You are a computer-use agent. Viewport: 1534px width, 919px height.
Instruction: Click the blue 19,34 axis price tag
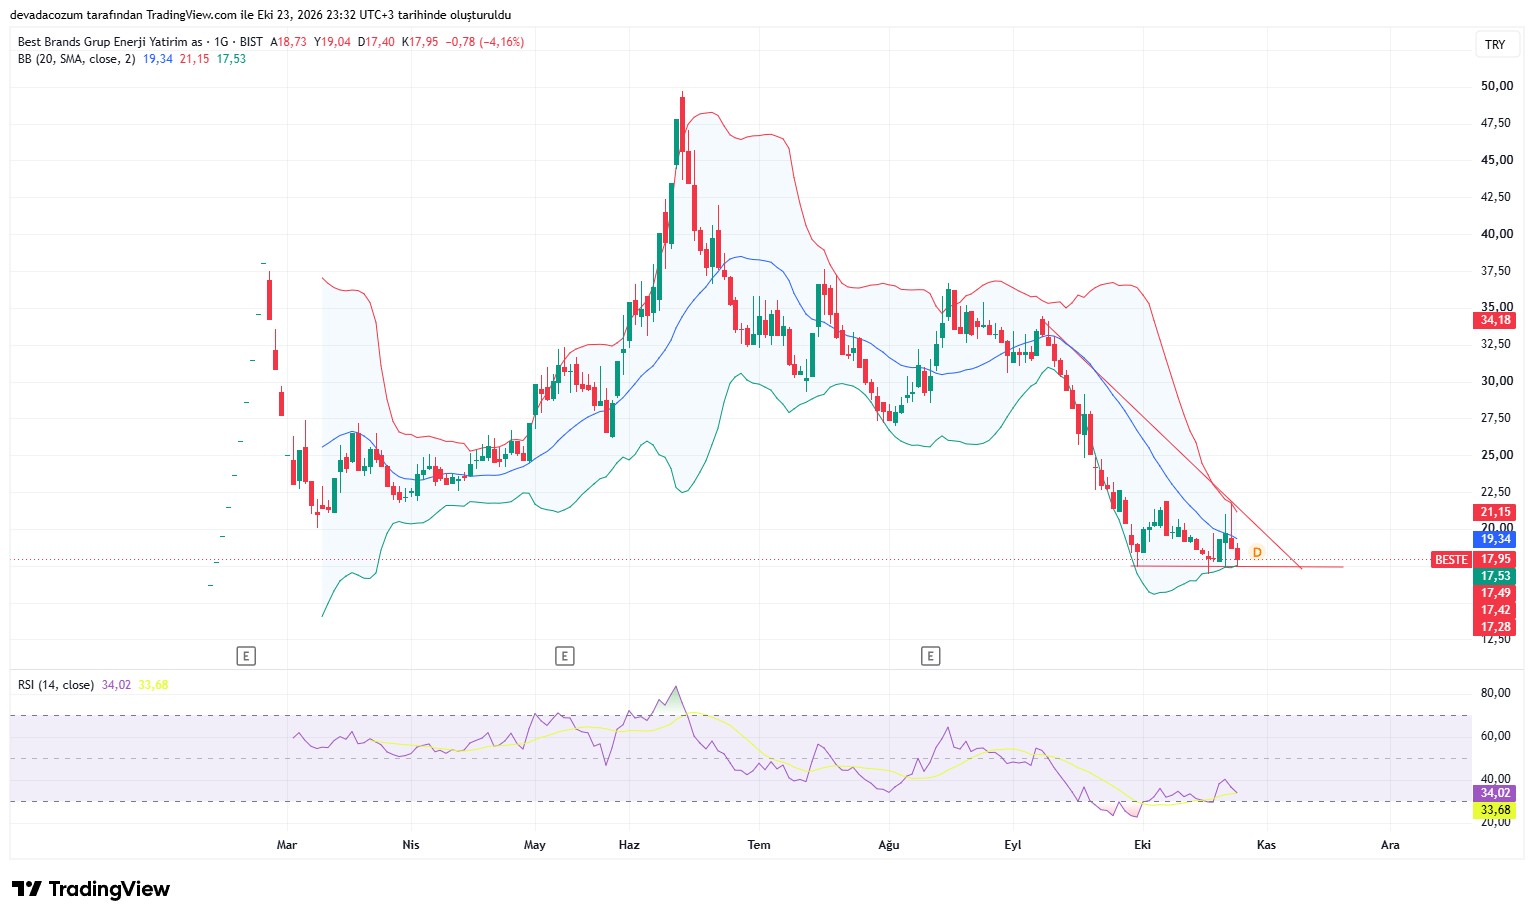pyautogui.click(x=1495, y=539)
